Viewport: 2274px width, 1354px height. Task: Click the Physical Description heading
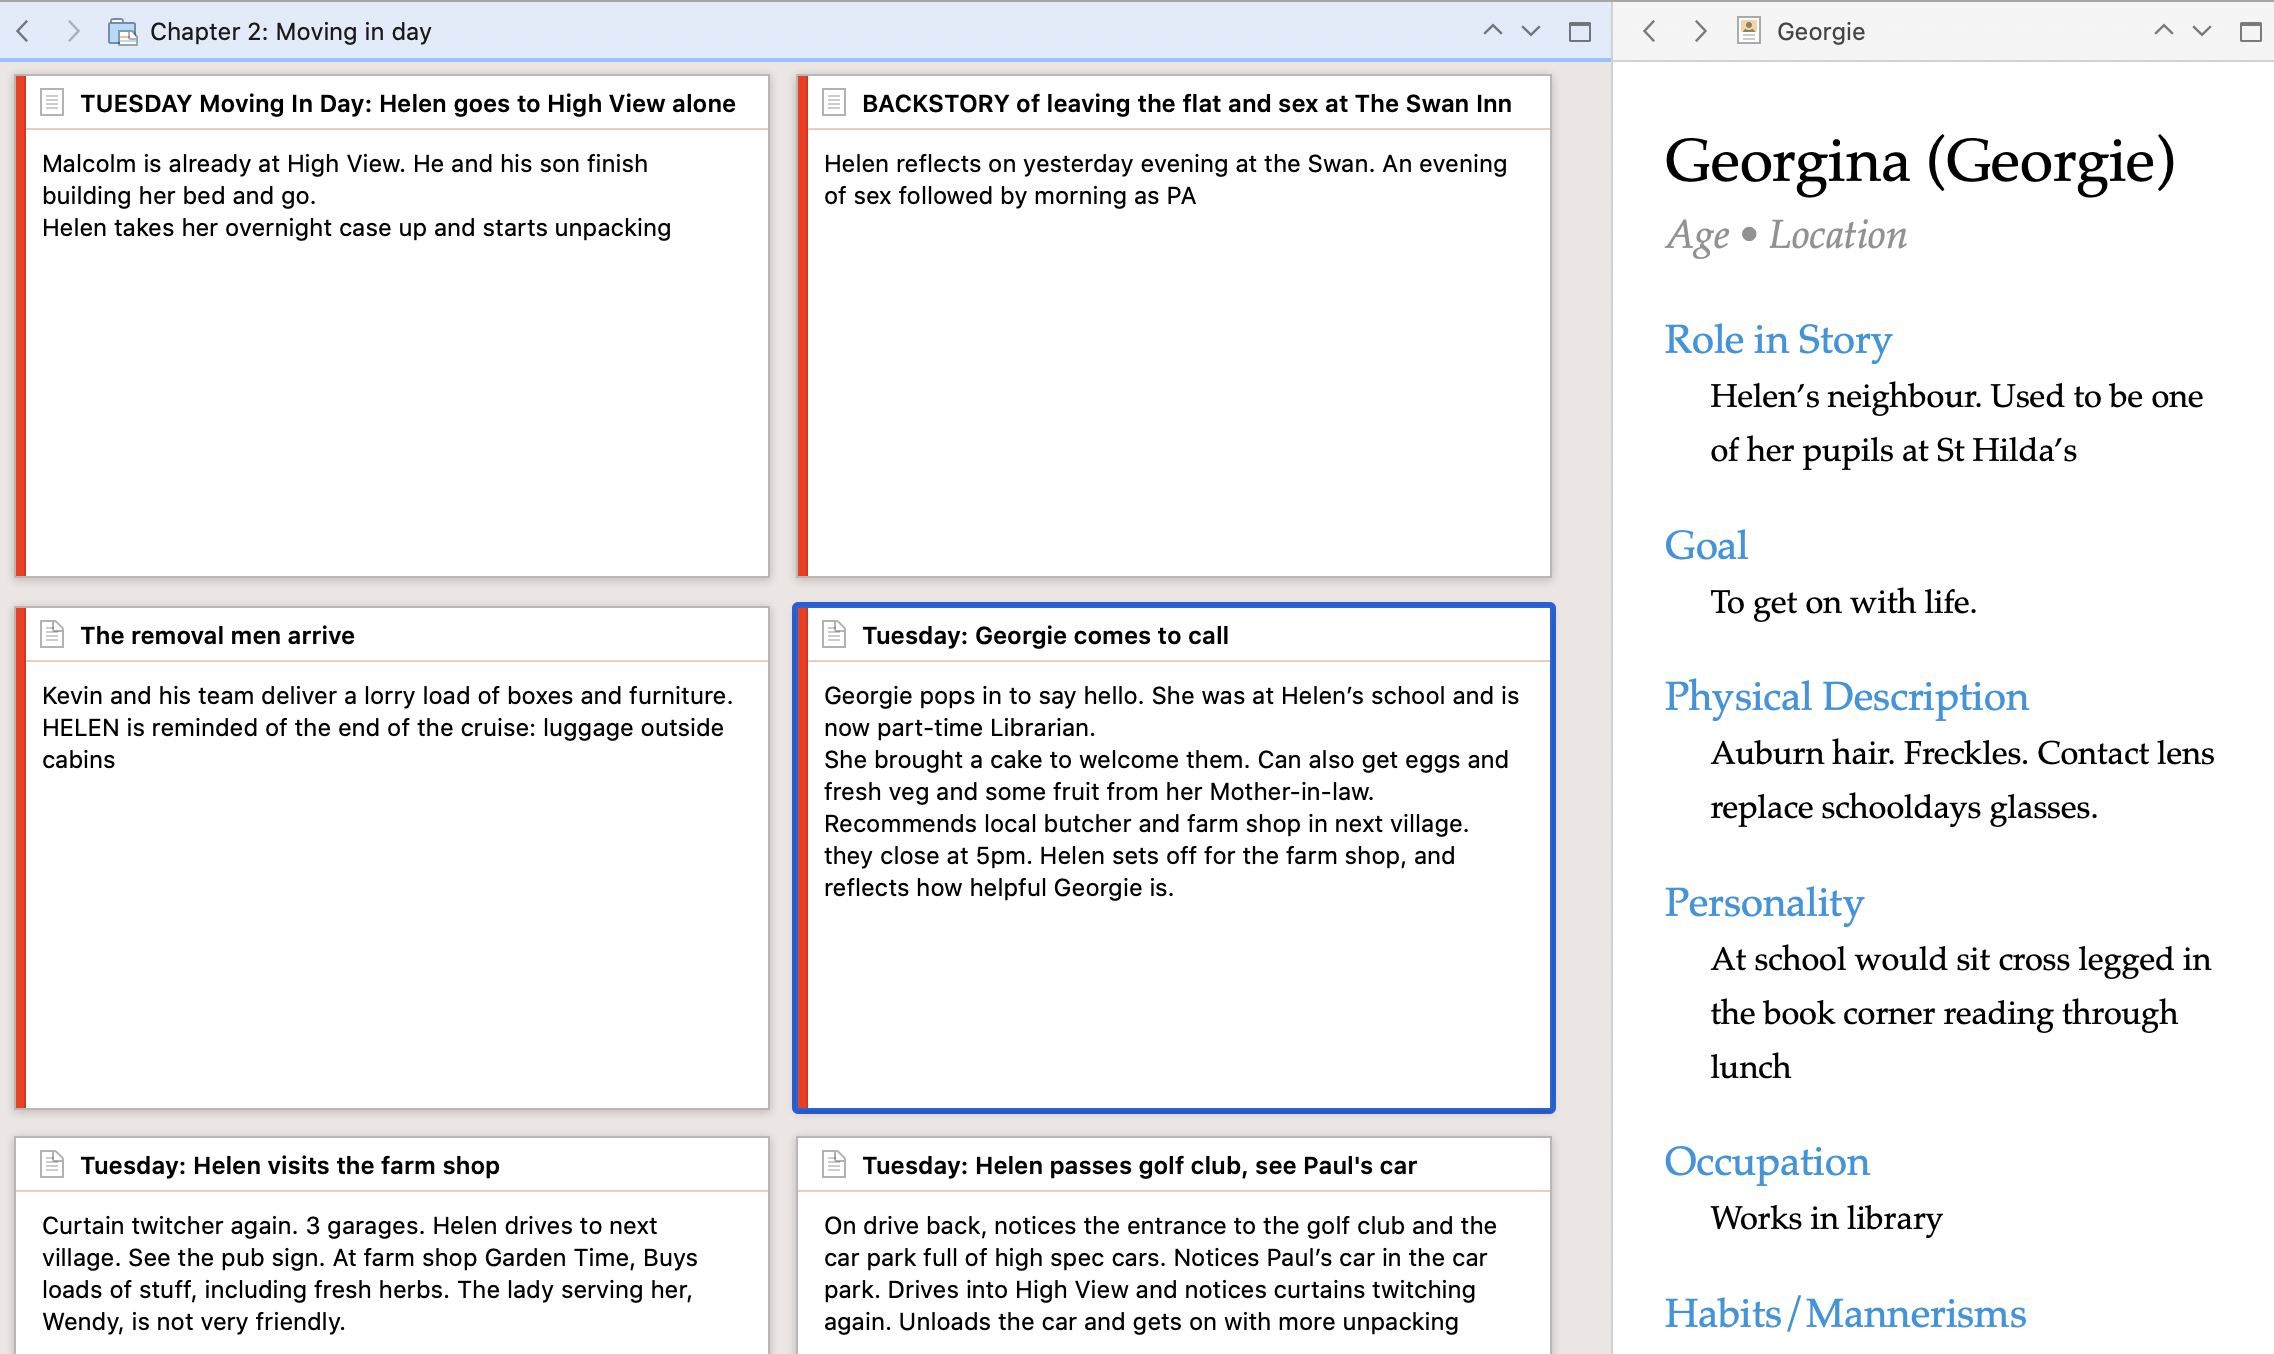click(x=1846, y=697)
